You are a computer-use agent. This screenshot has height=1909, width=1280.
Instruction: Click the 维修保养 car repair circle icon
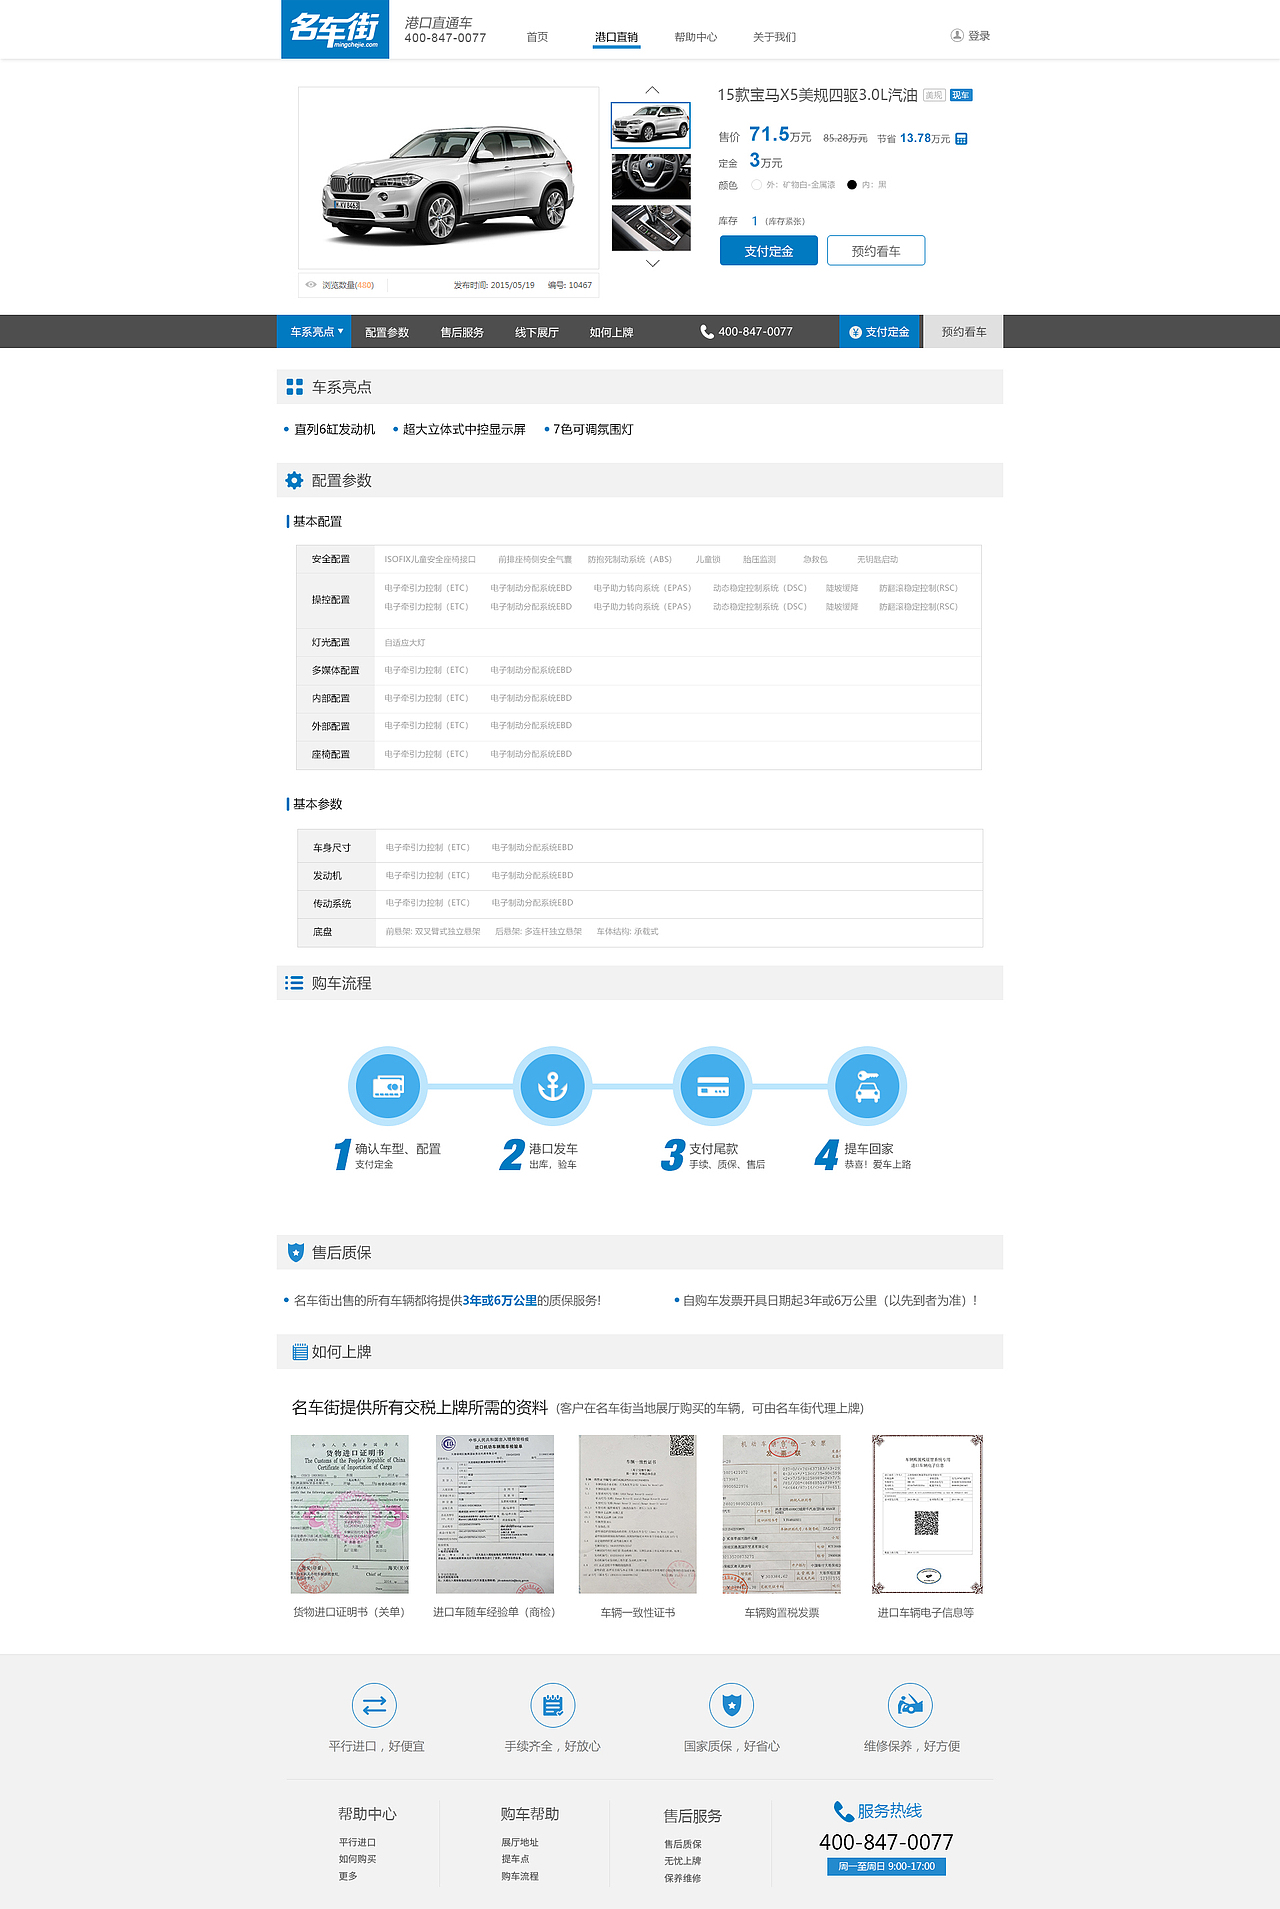coord(910,1705)
